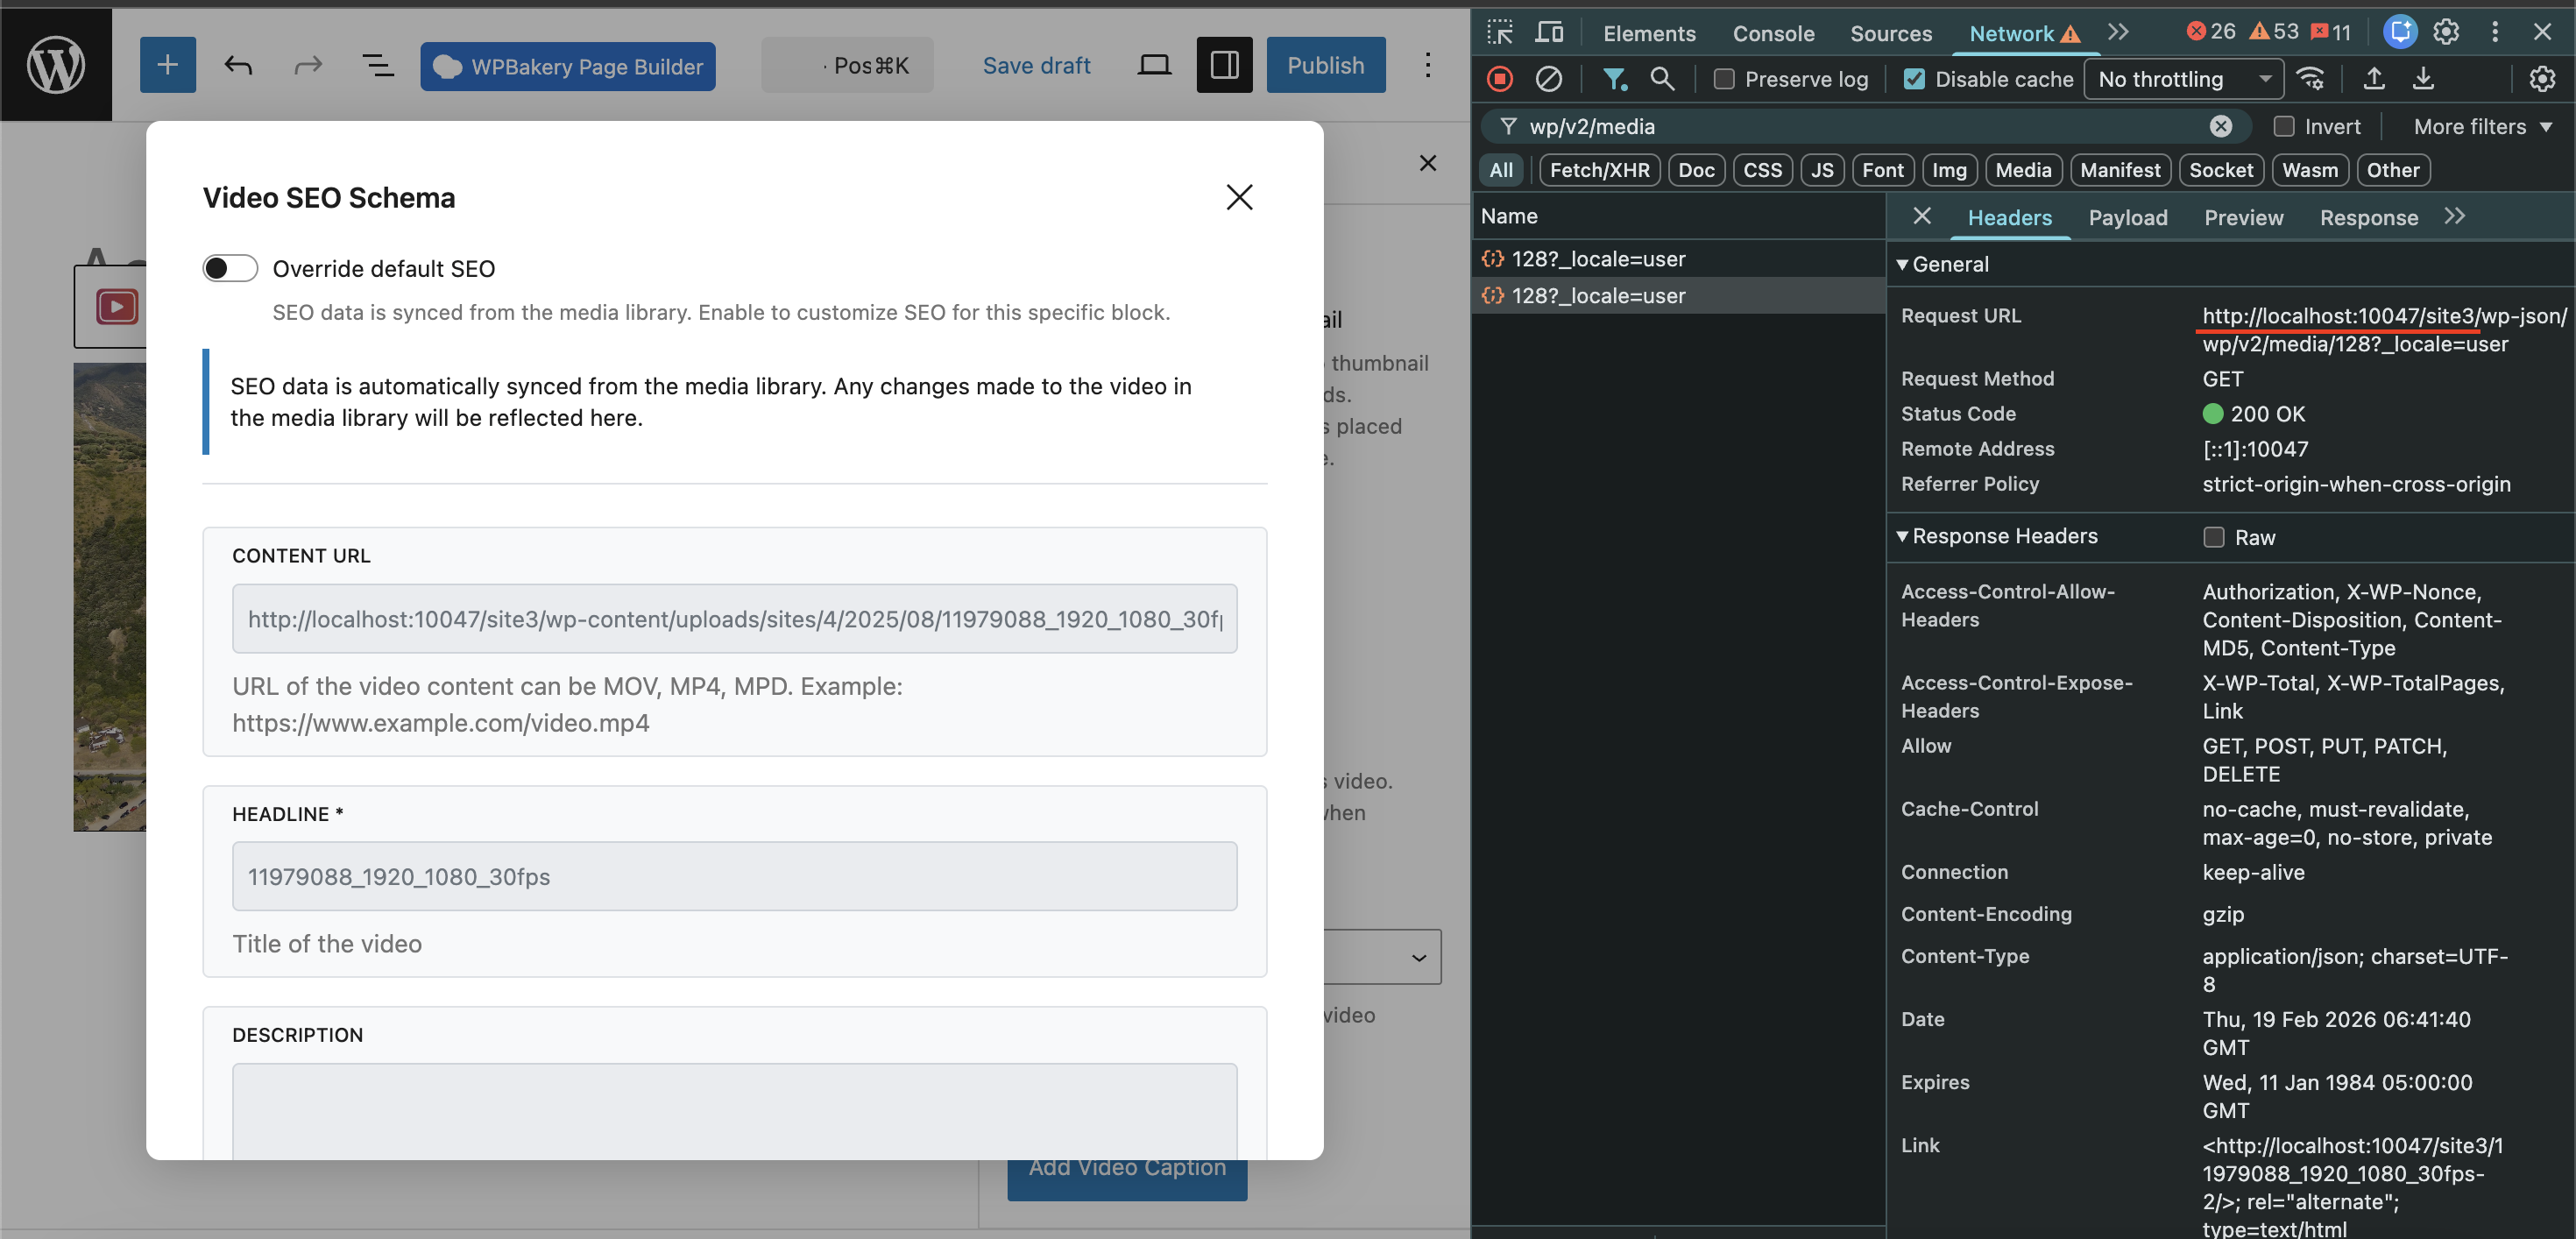
Task: Click the Headline input field
Action: (734, 876)
